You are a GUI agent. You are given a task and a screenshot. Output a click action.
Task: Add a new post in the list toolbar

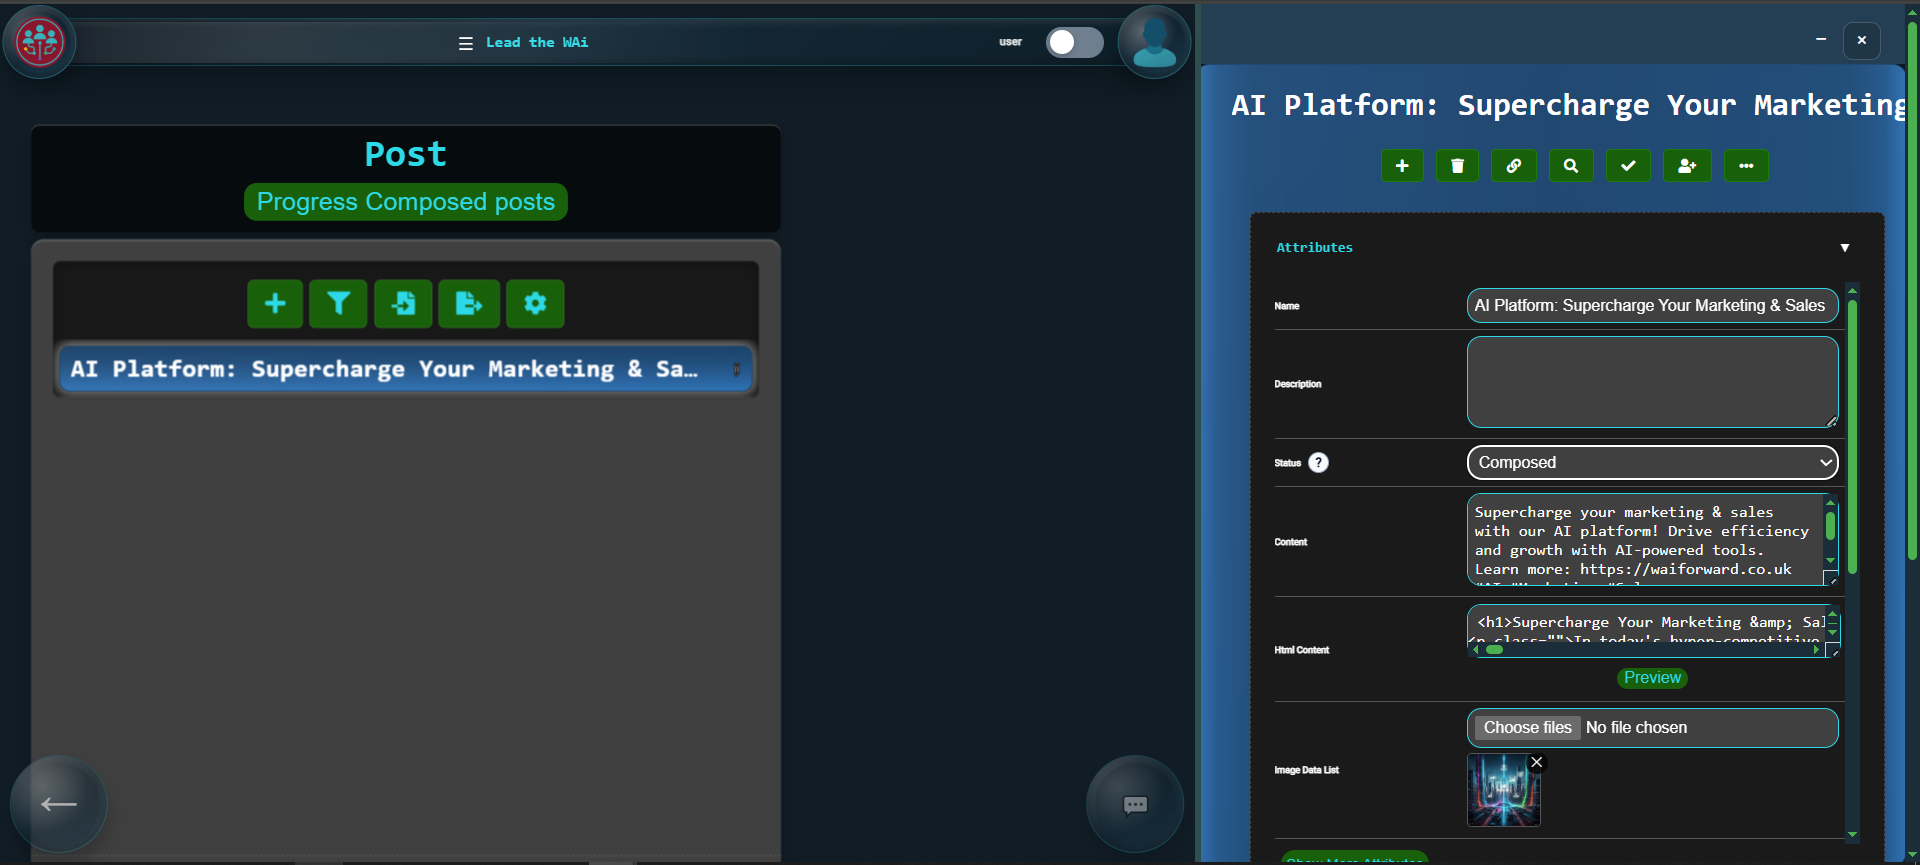(x=275, y=304)
